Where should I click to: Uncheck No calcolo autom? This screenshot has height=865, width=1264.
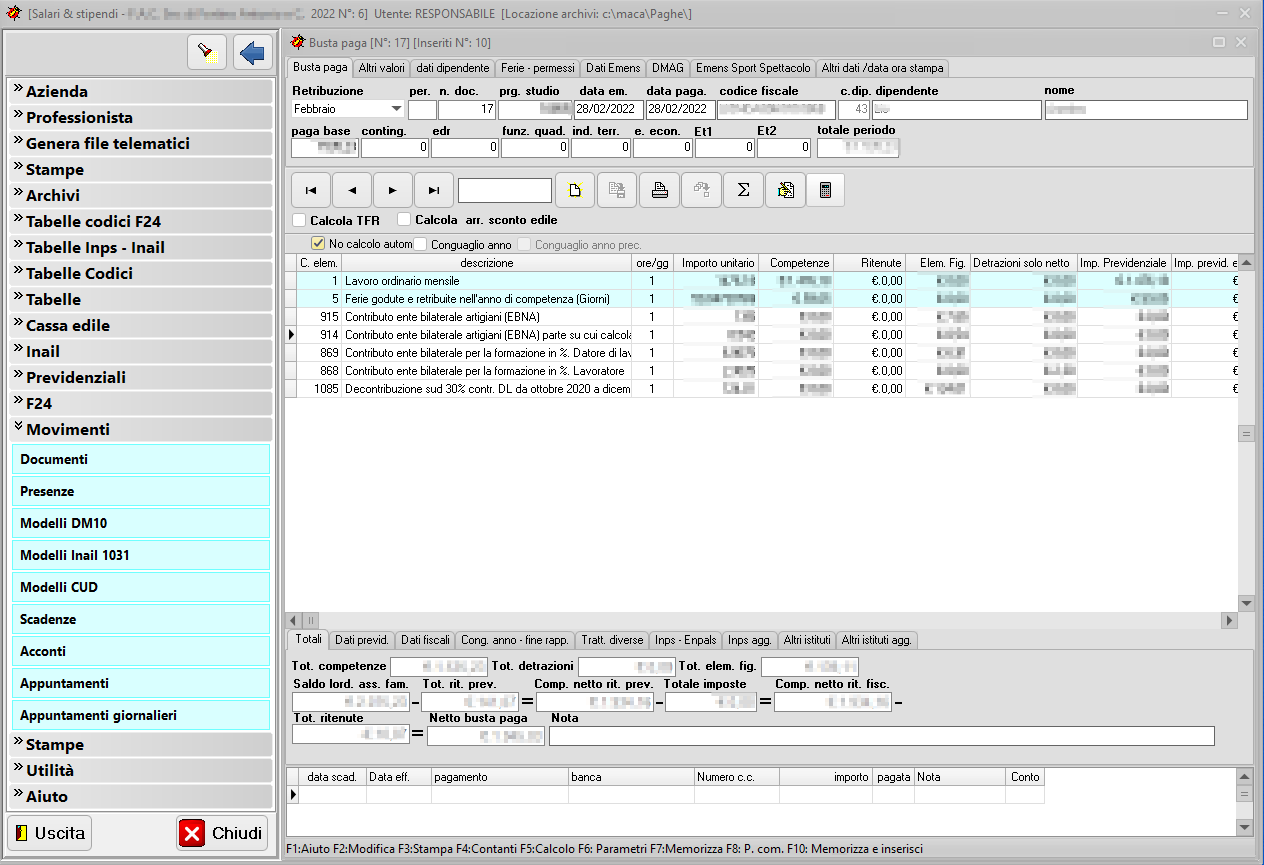tap(318, 244)
